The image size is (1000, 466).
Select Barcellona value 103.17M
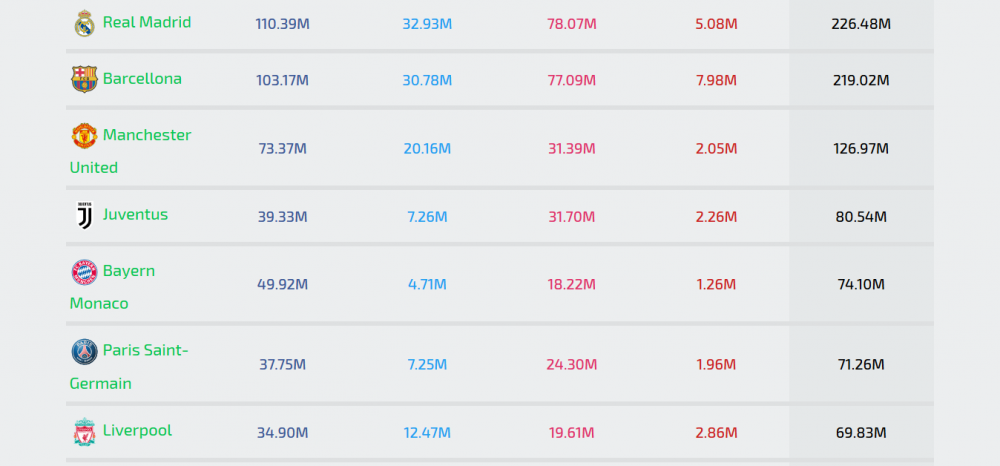[x=283, y=80]
